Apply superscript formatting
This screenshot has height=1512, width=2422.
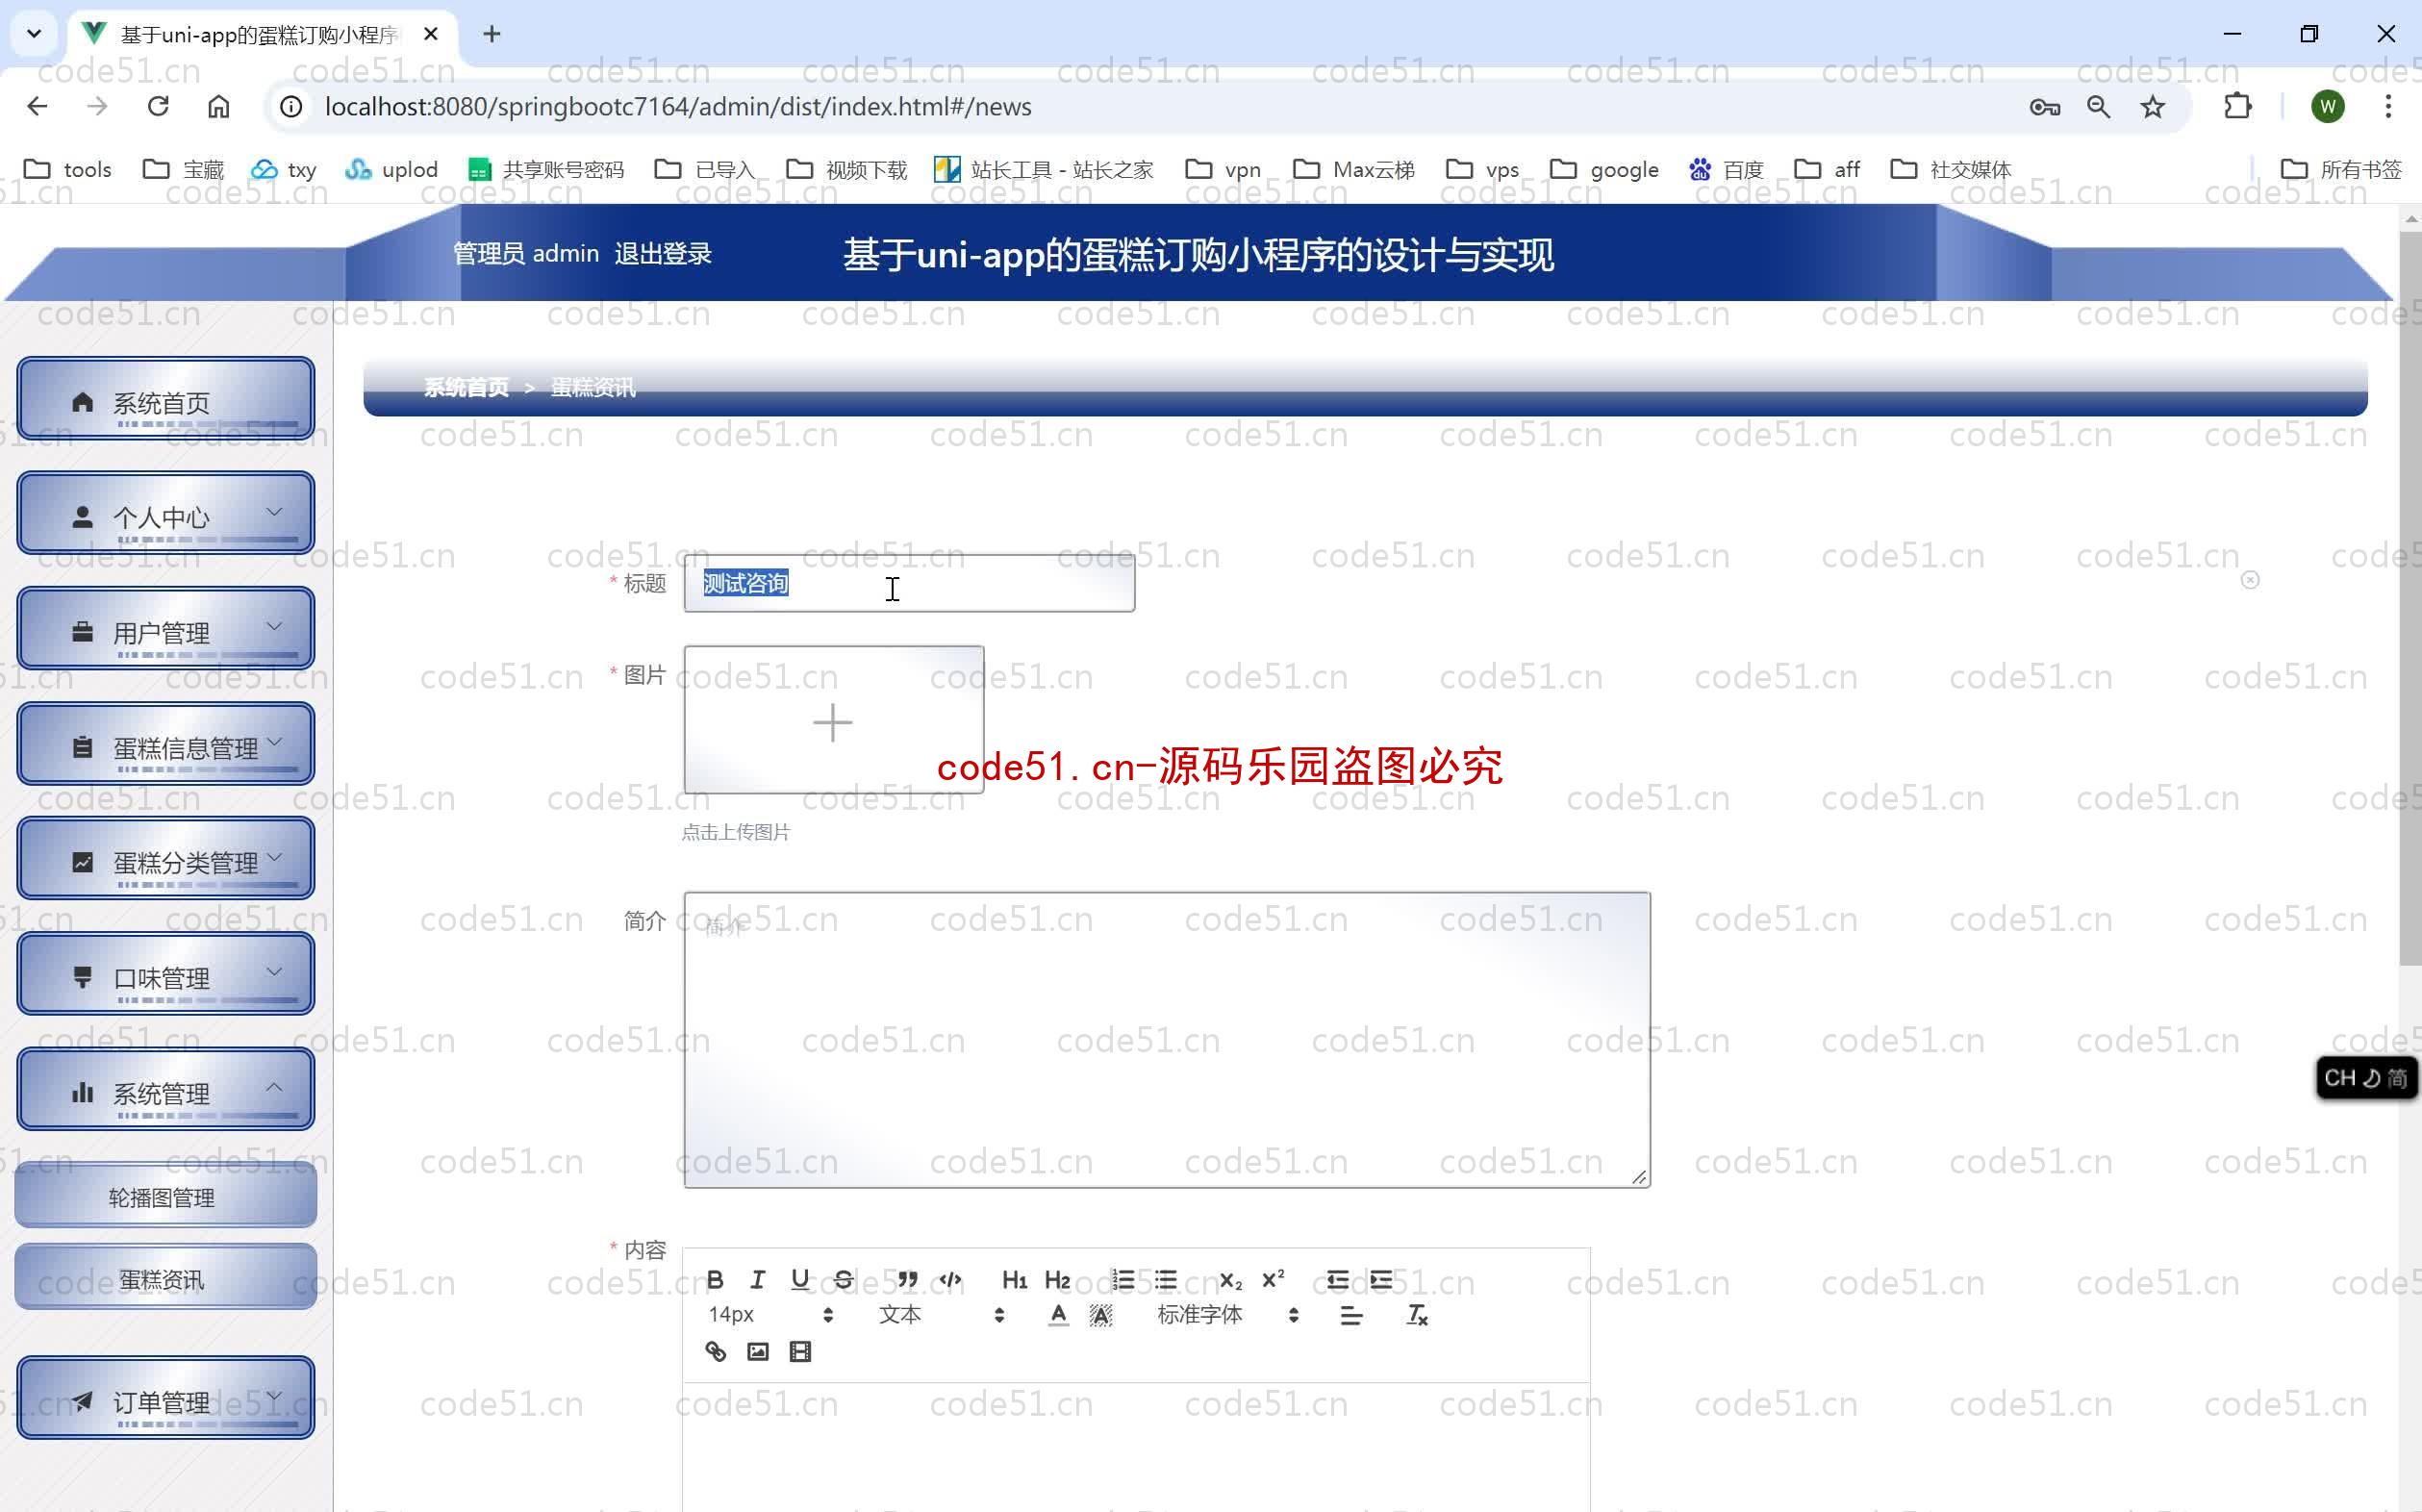(x=1272, y=1279)
